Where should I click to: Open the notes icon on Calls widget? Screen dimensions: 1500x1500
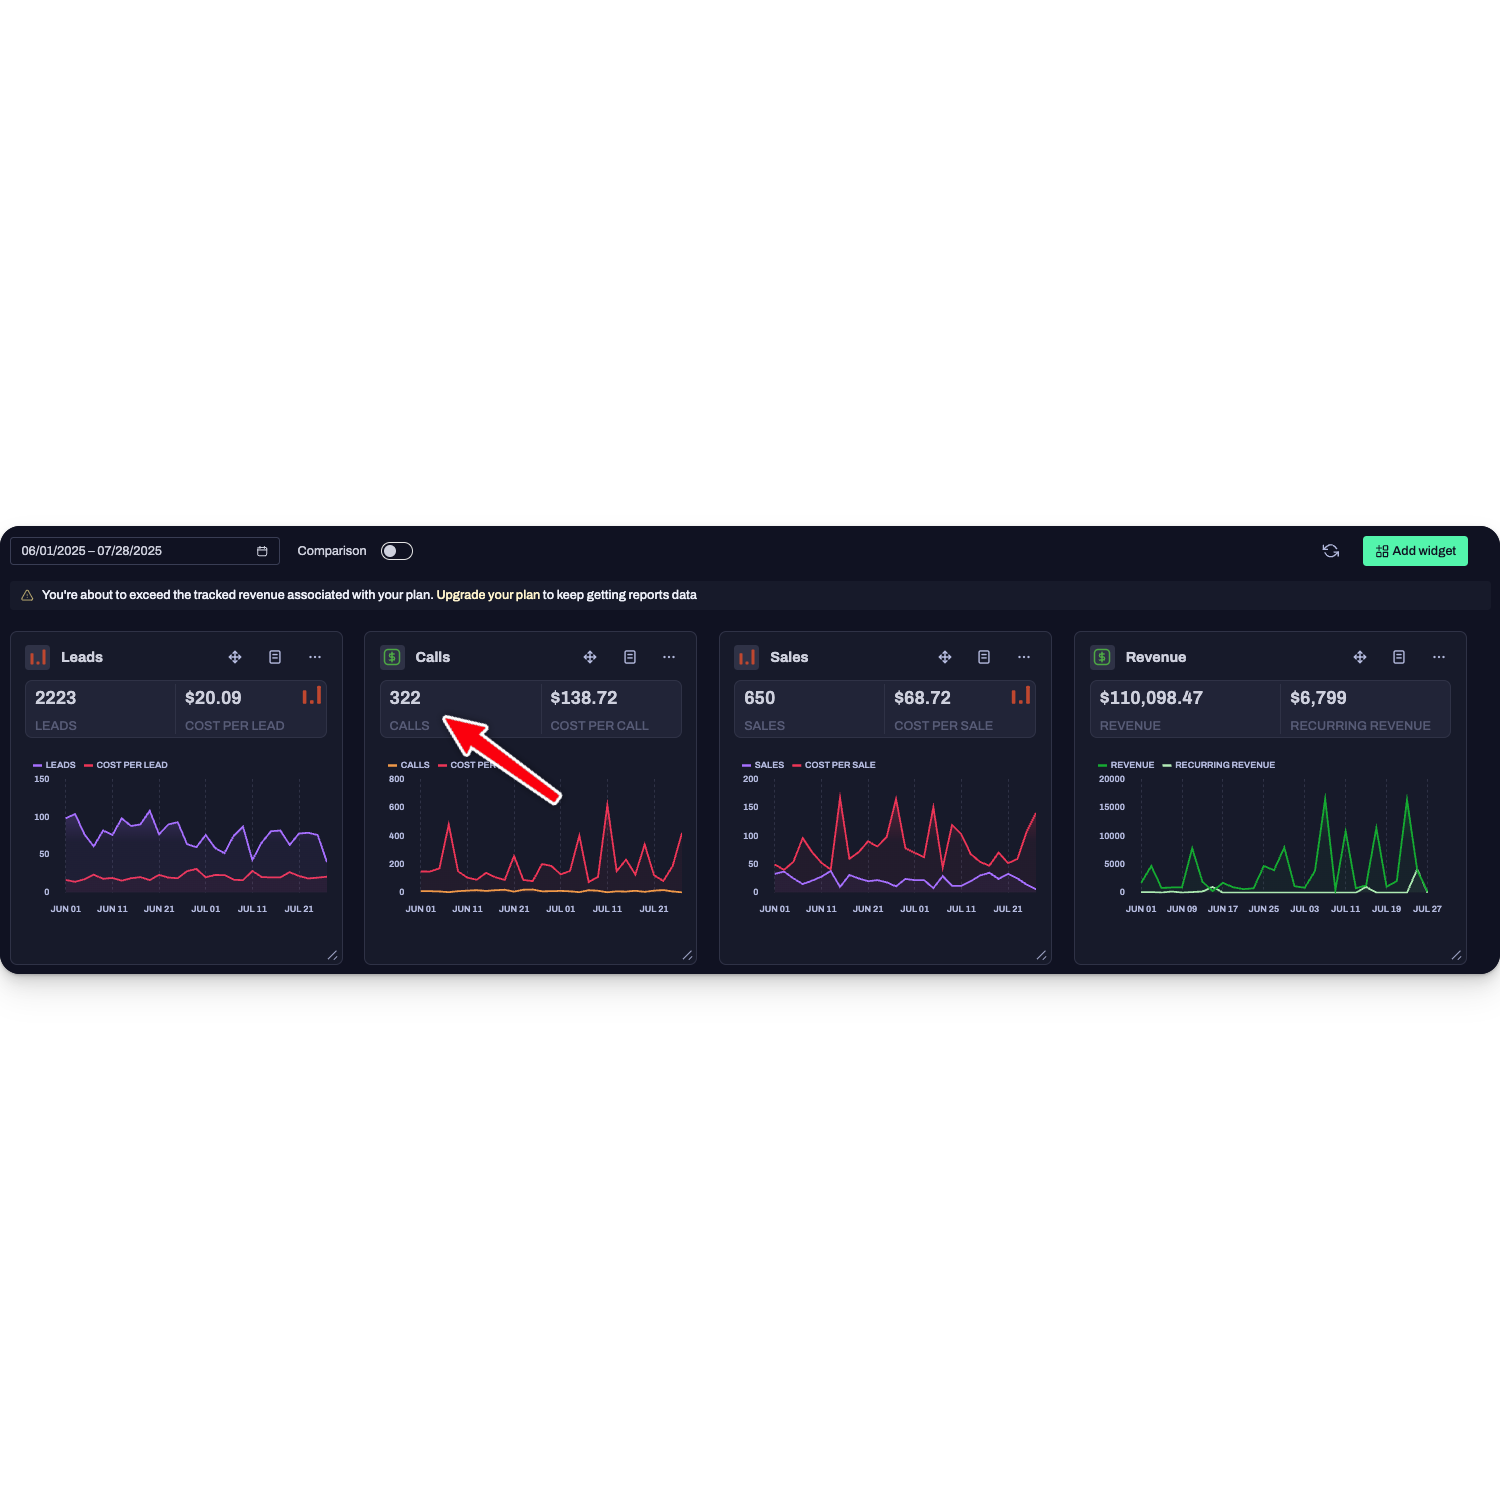[630, 657]
